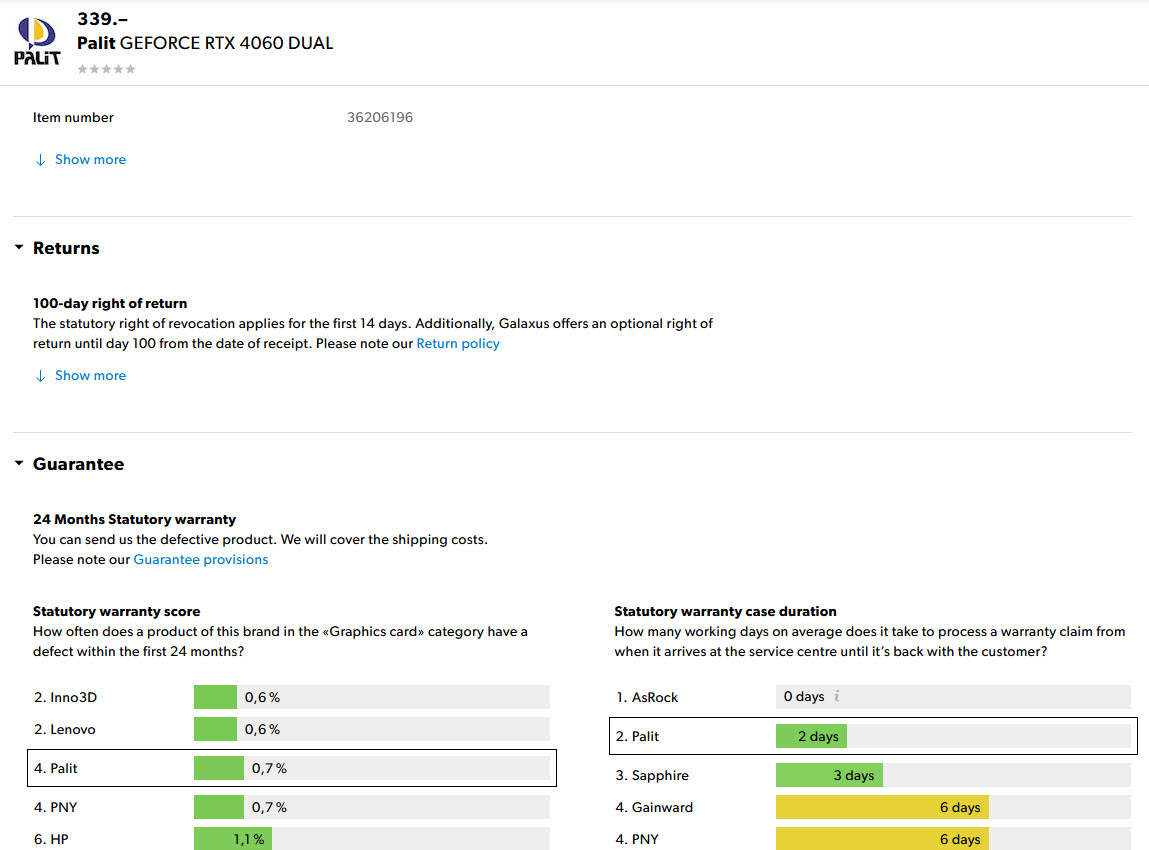Click the '4. Gainward' duration row label
Image resolution: width=1149 pixels, height=850 pixels.
[x=654, y=808]
